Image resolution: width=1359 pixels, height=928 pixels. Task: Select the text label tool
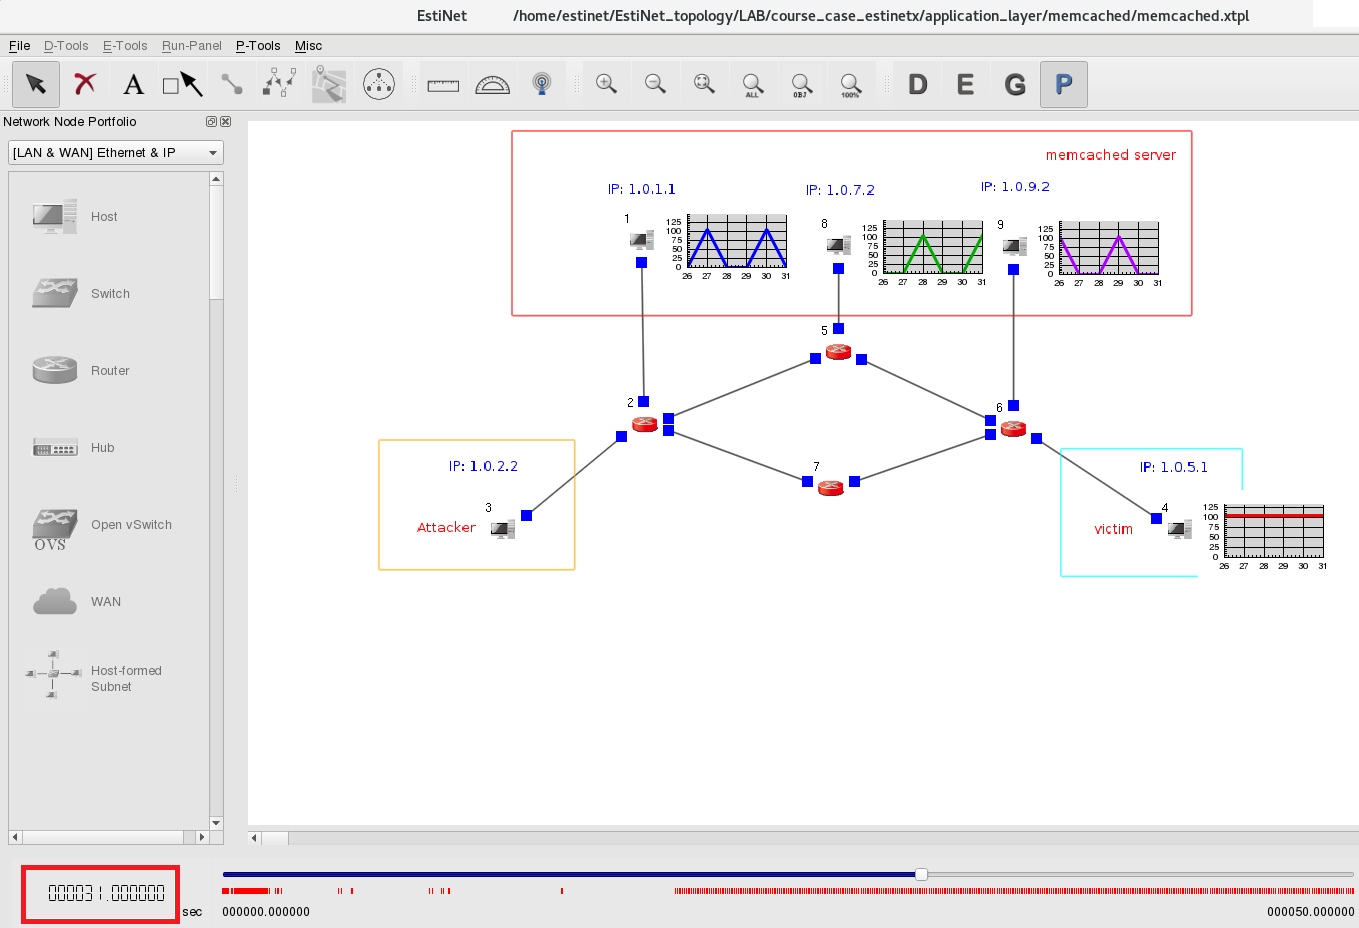(133, 84)
